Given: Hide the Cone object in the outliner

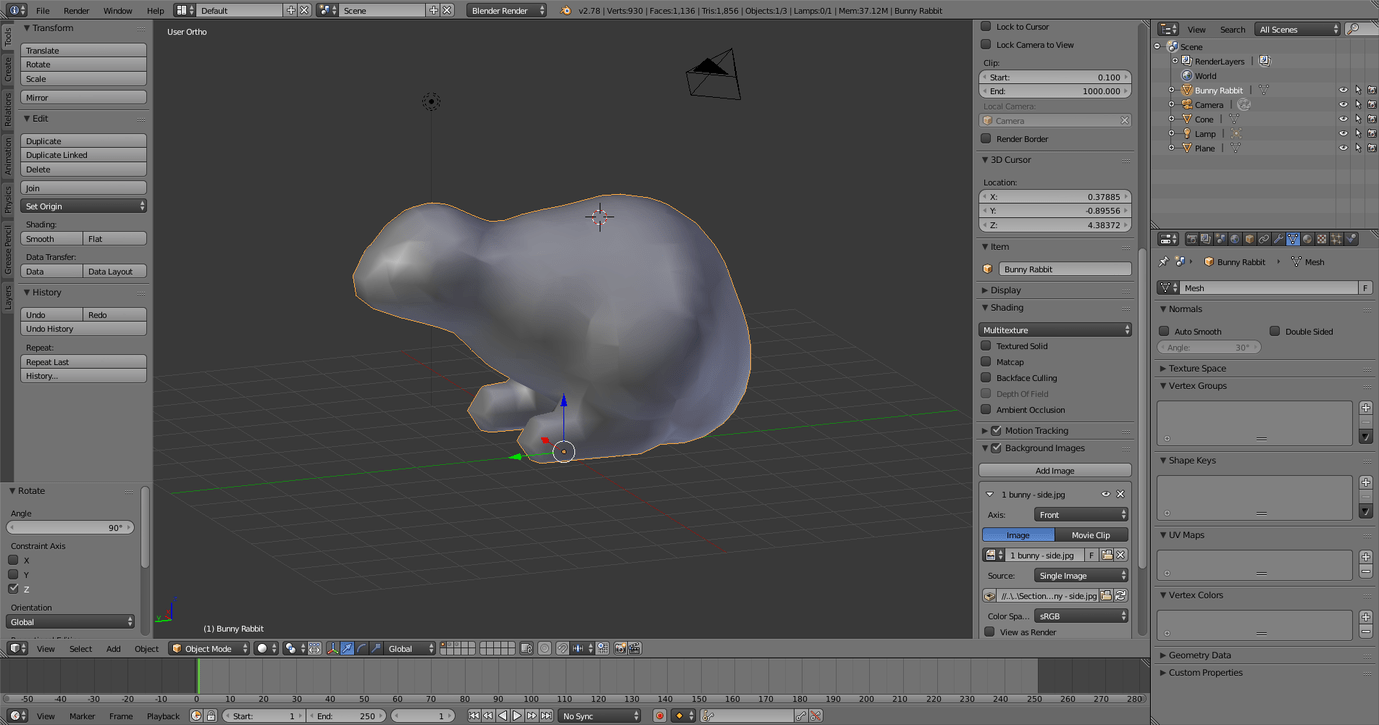Looking at the screenshot, I should [1343, 119].
